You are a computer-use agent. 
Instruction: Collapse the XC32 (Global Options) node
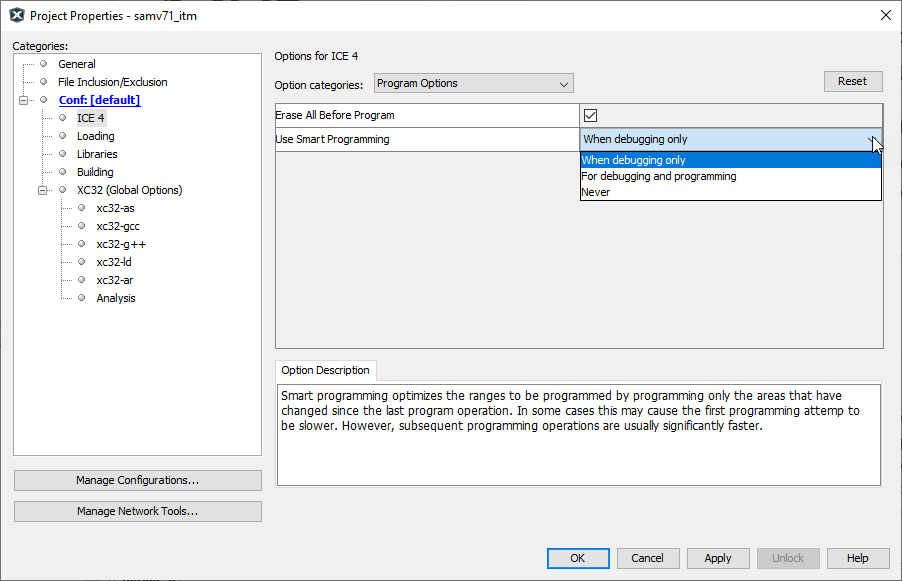(x=43, y=190)
